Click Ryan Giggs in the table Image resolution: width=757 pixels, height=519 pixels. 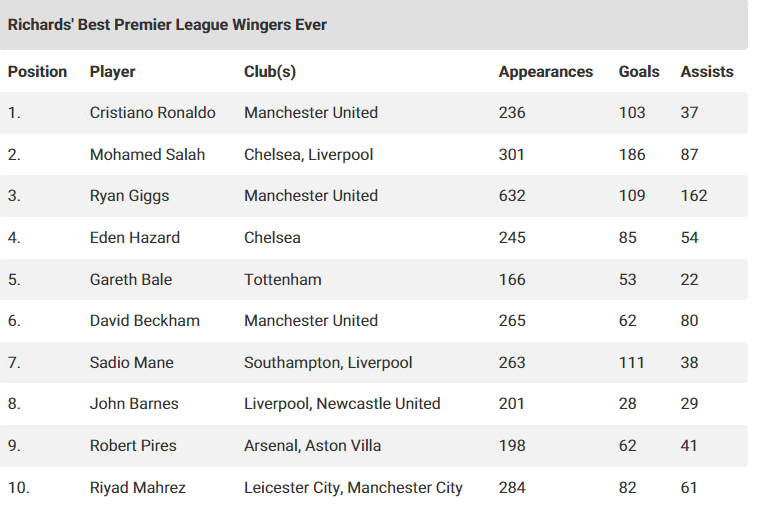129,196
